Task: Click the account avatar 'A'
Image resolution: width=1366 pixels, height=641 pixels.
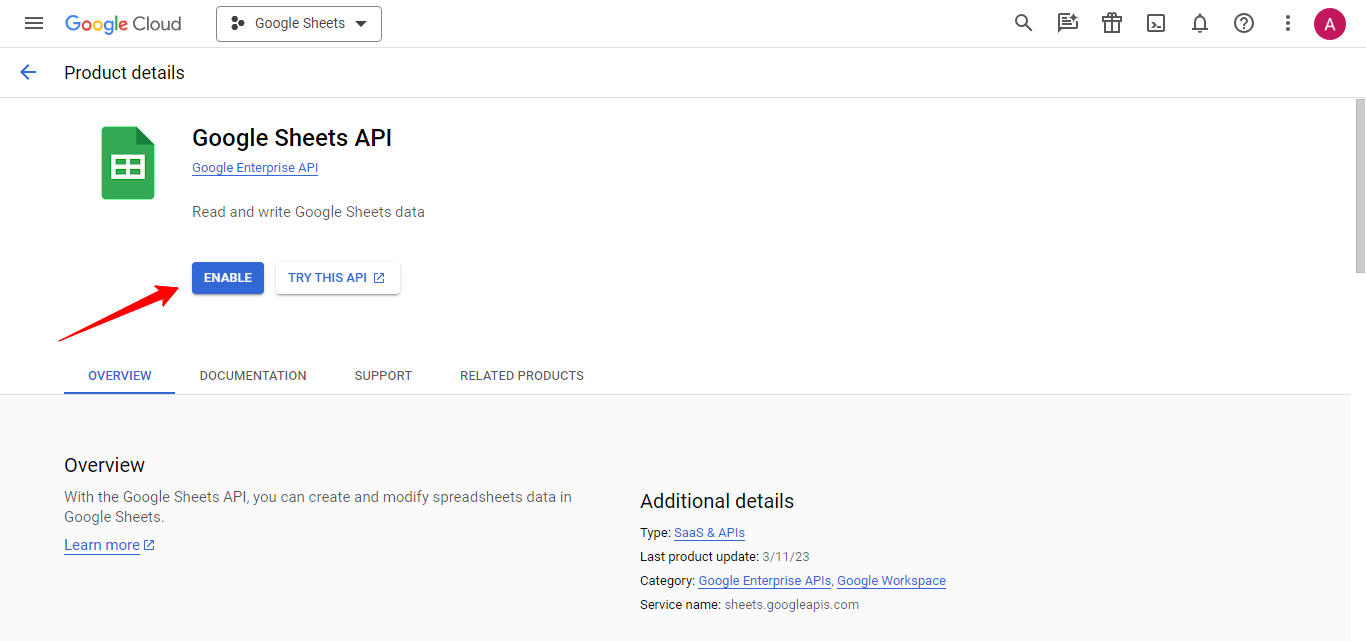Action: [x=1329, y=23]
